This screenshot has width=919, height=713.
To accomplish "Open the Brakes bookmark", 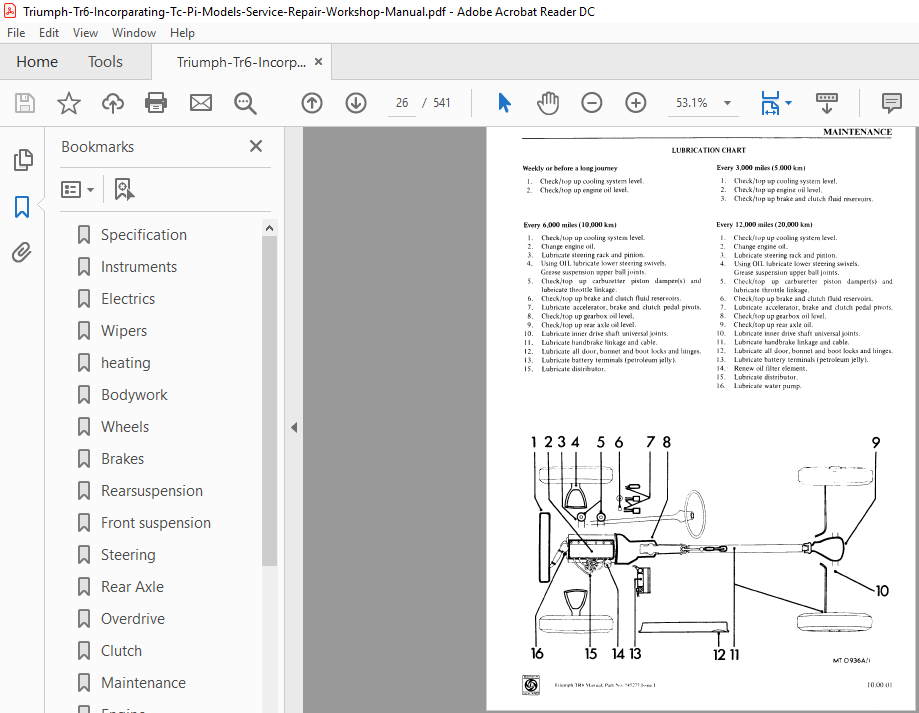I will tap(122, 459).
